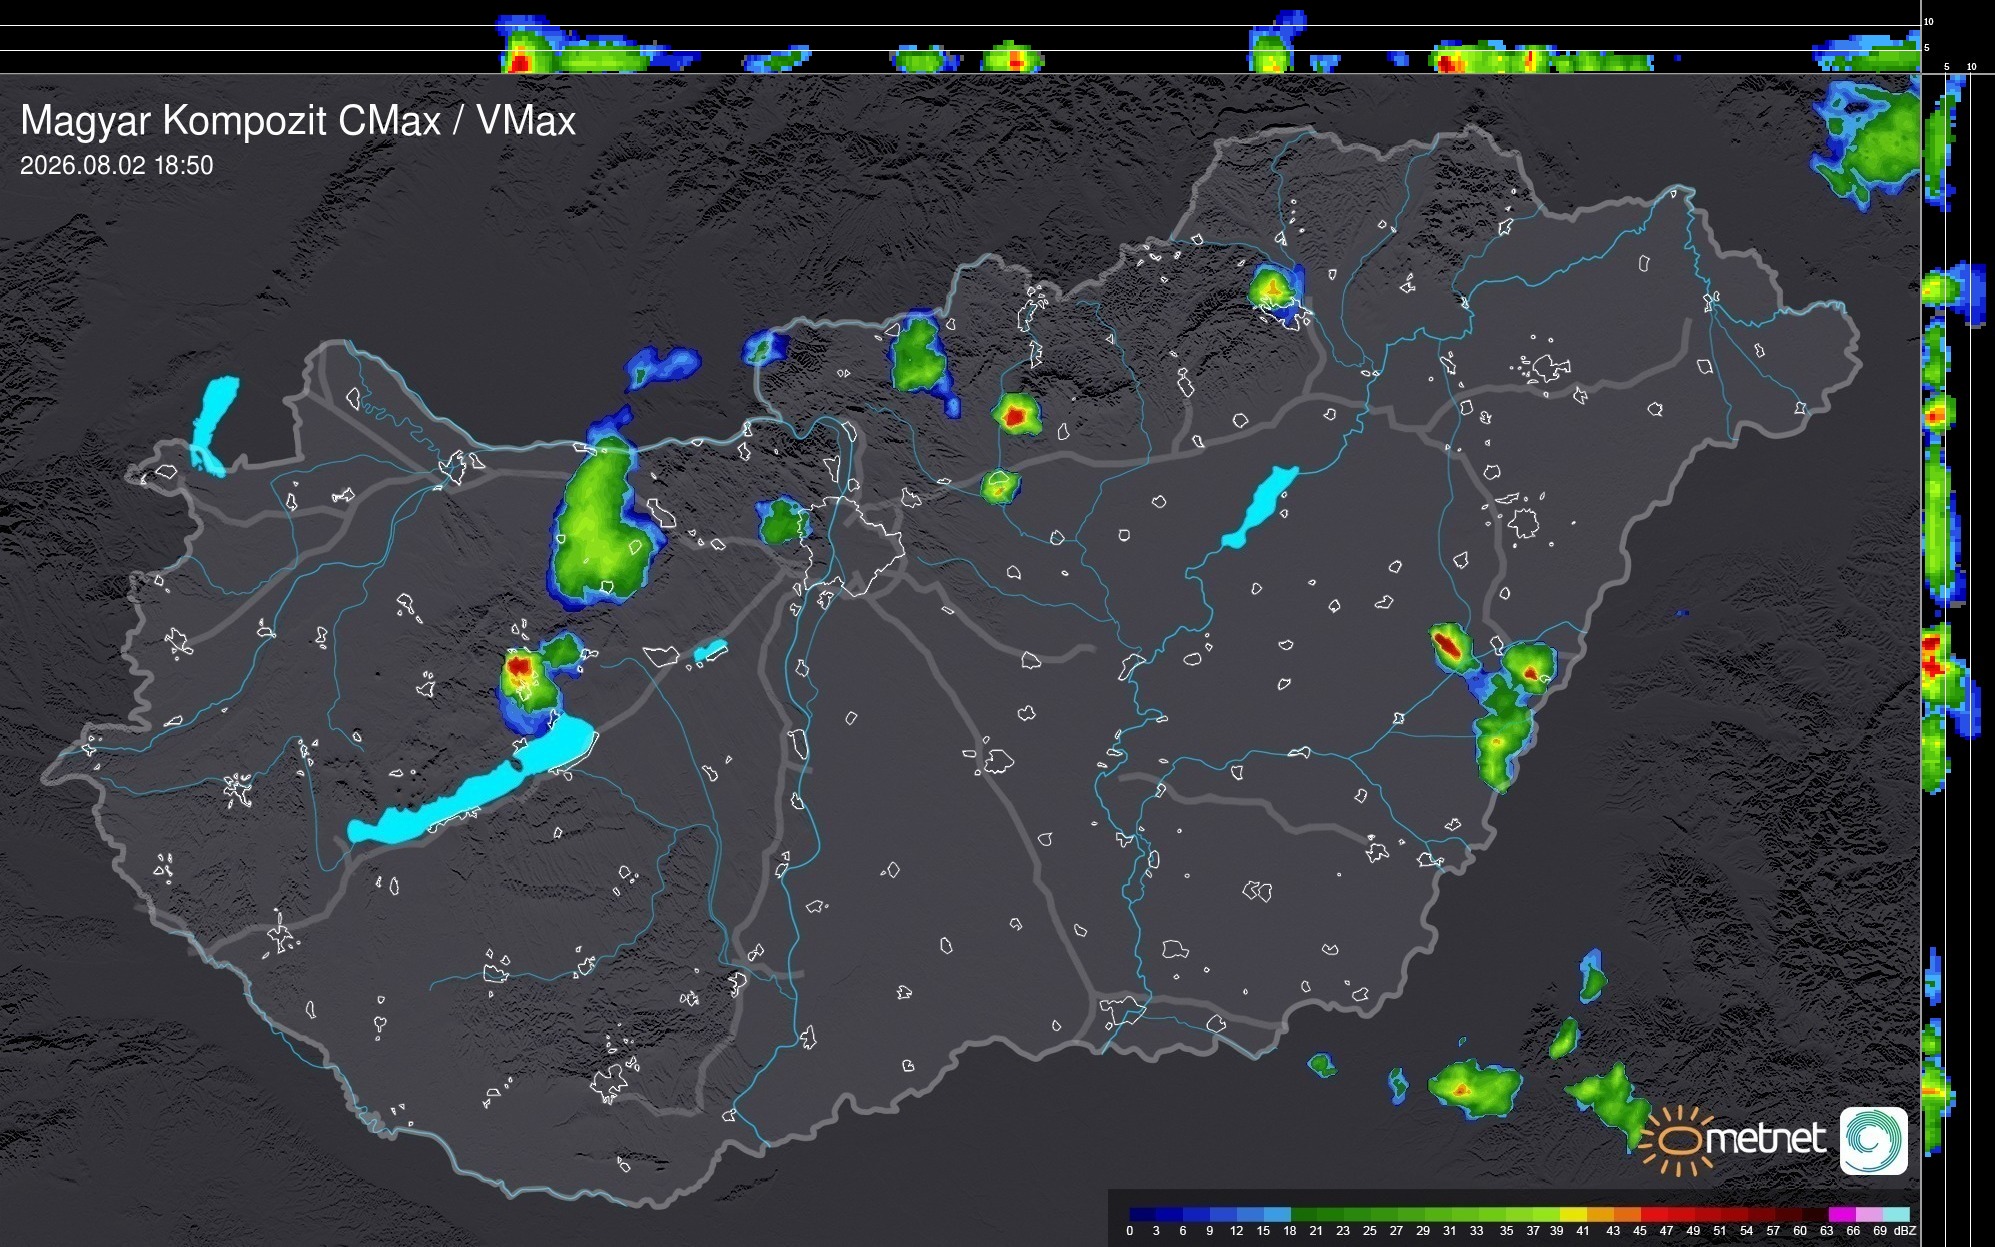The width and height of the screenshot is (1995, 1247).
Task: Pick the pale cyan swatch ending the dBZ scale
Action: [x=1895, y=1214]
